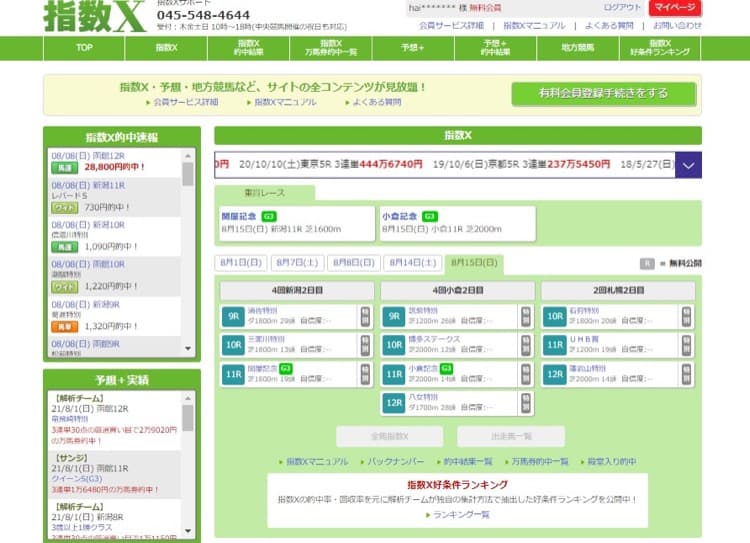
Task: Open the クイーンS(G3) link in 予想+実績
Action: (x=77, y=479)
